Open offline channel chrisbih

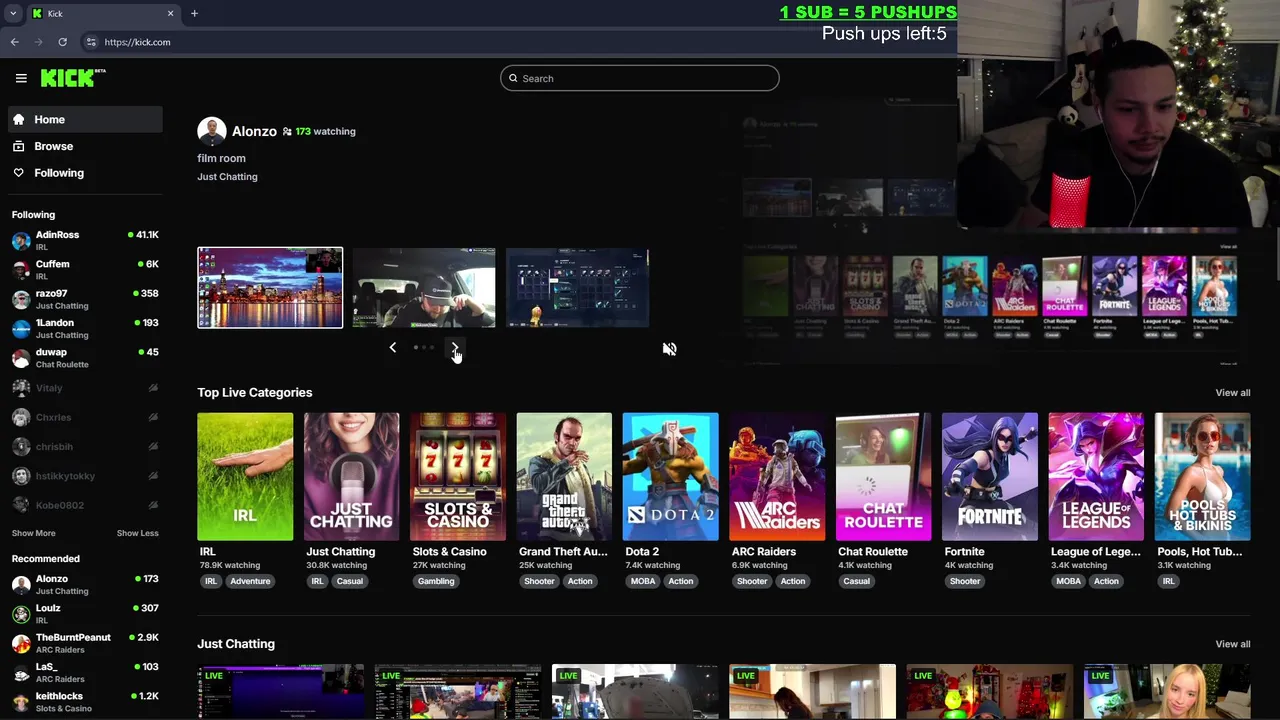tap(86, 446)
